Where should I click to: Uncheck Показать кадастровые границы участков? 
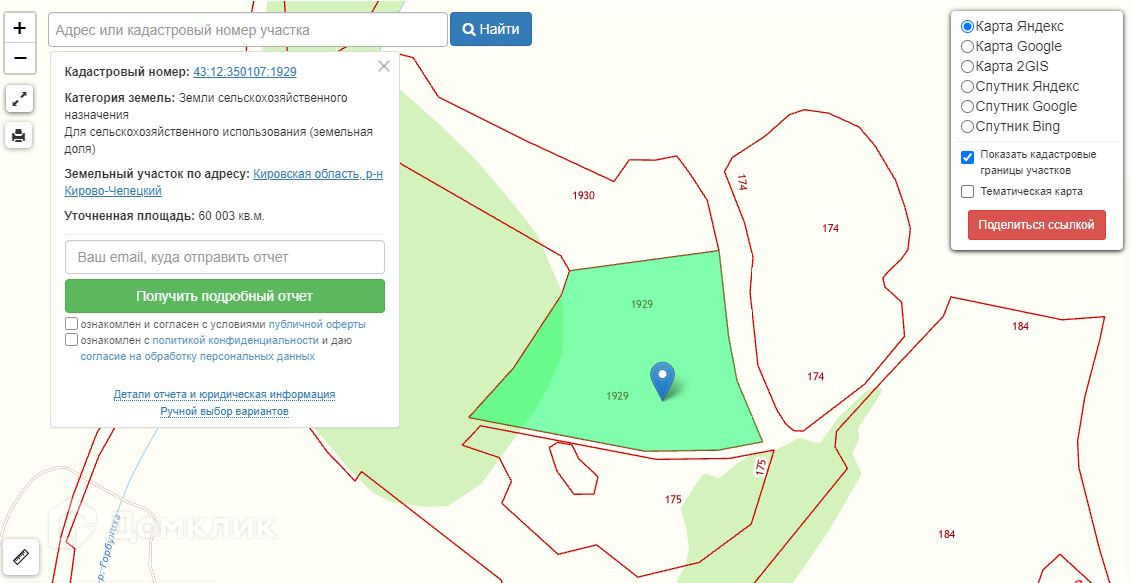click(967, 157)
